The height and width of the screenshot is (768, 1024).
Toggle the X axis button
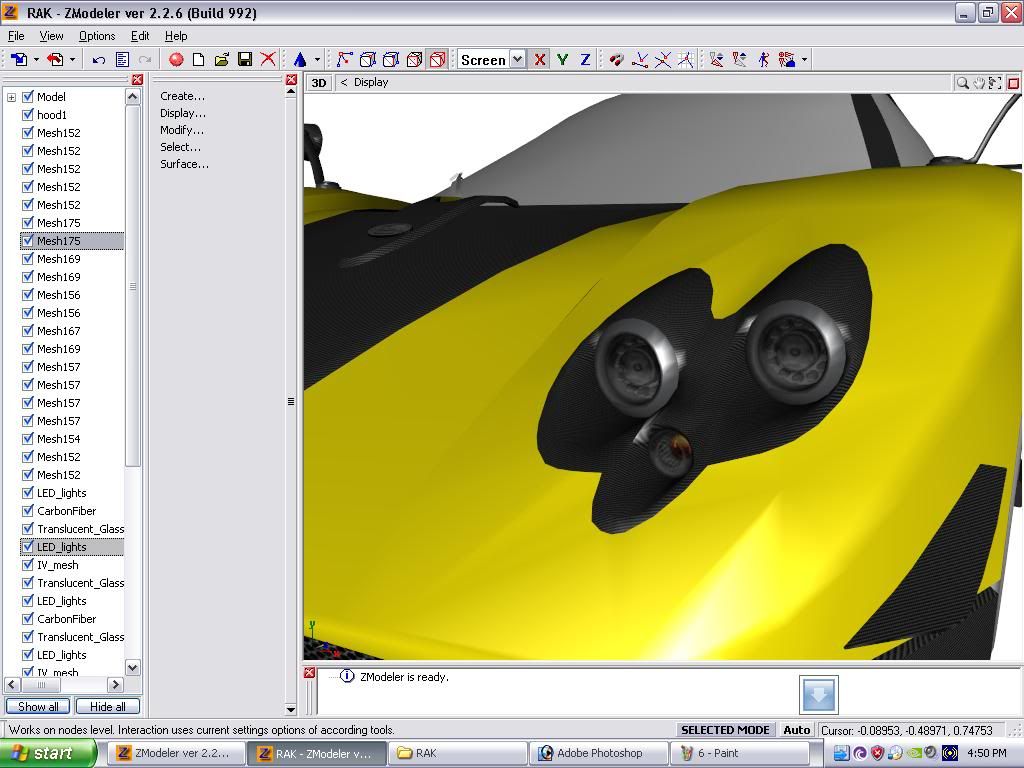[x=540, y=60]
